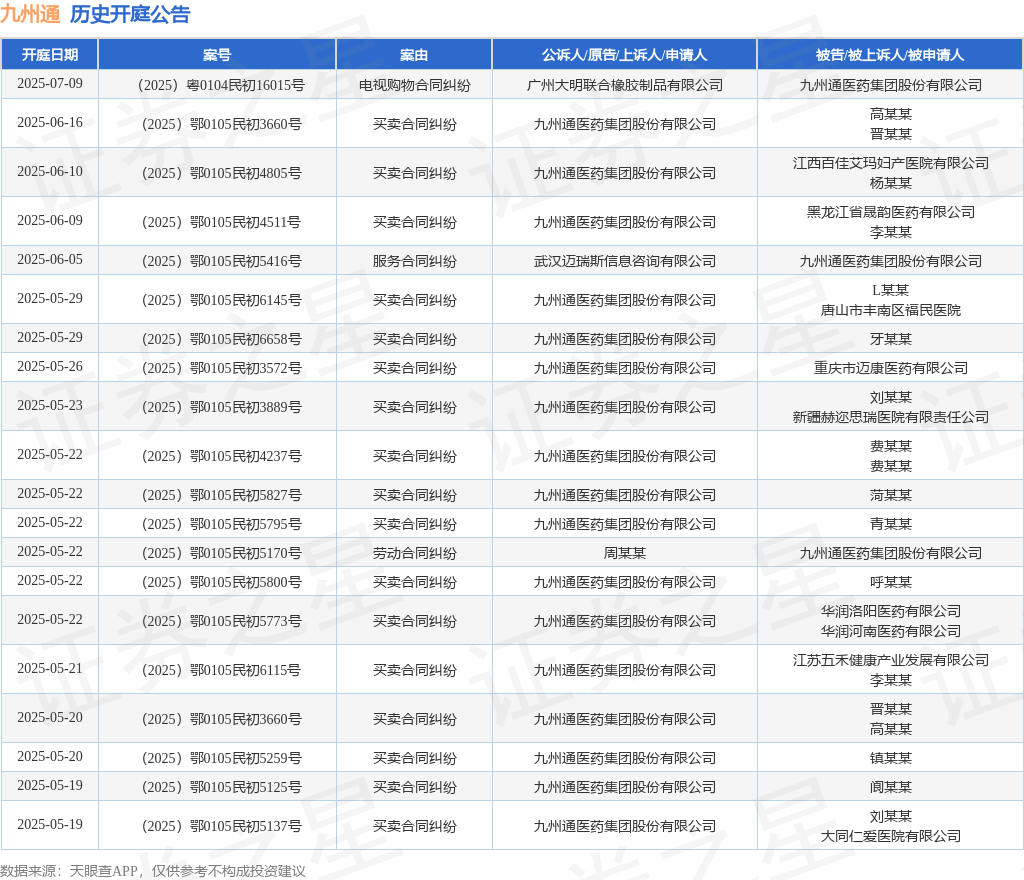Click the 历史开庭公告 heading
The image size is (1024, 880).
tap(130, 14)
